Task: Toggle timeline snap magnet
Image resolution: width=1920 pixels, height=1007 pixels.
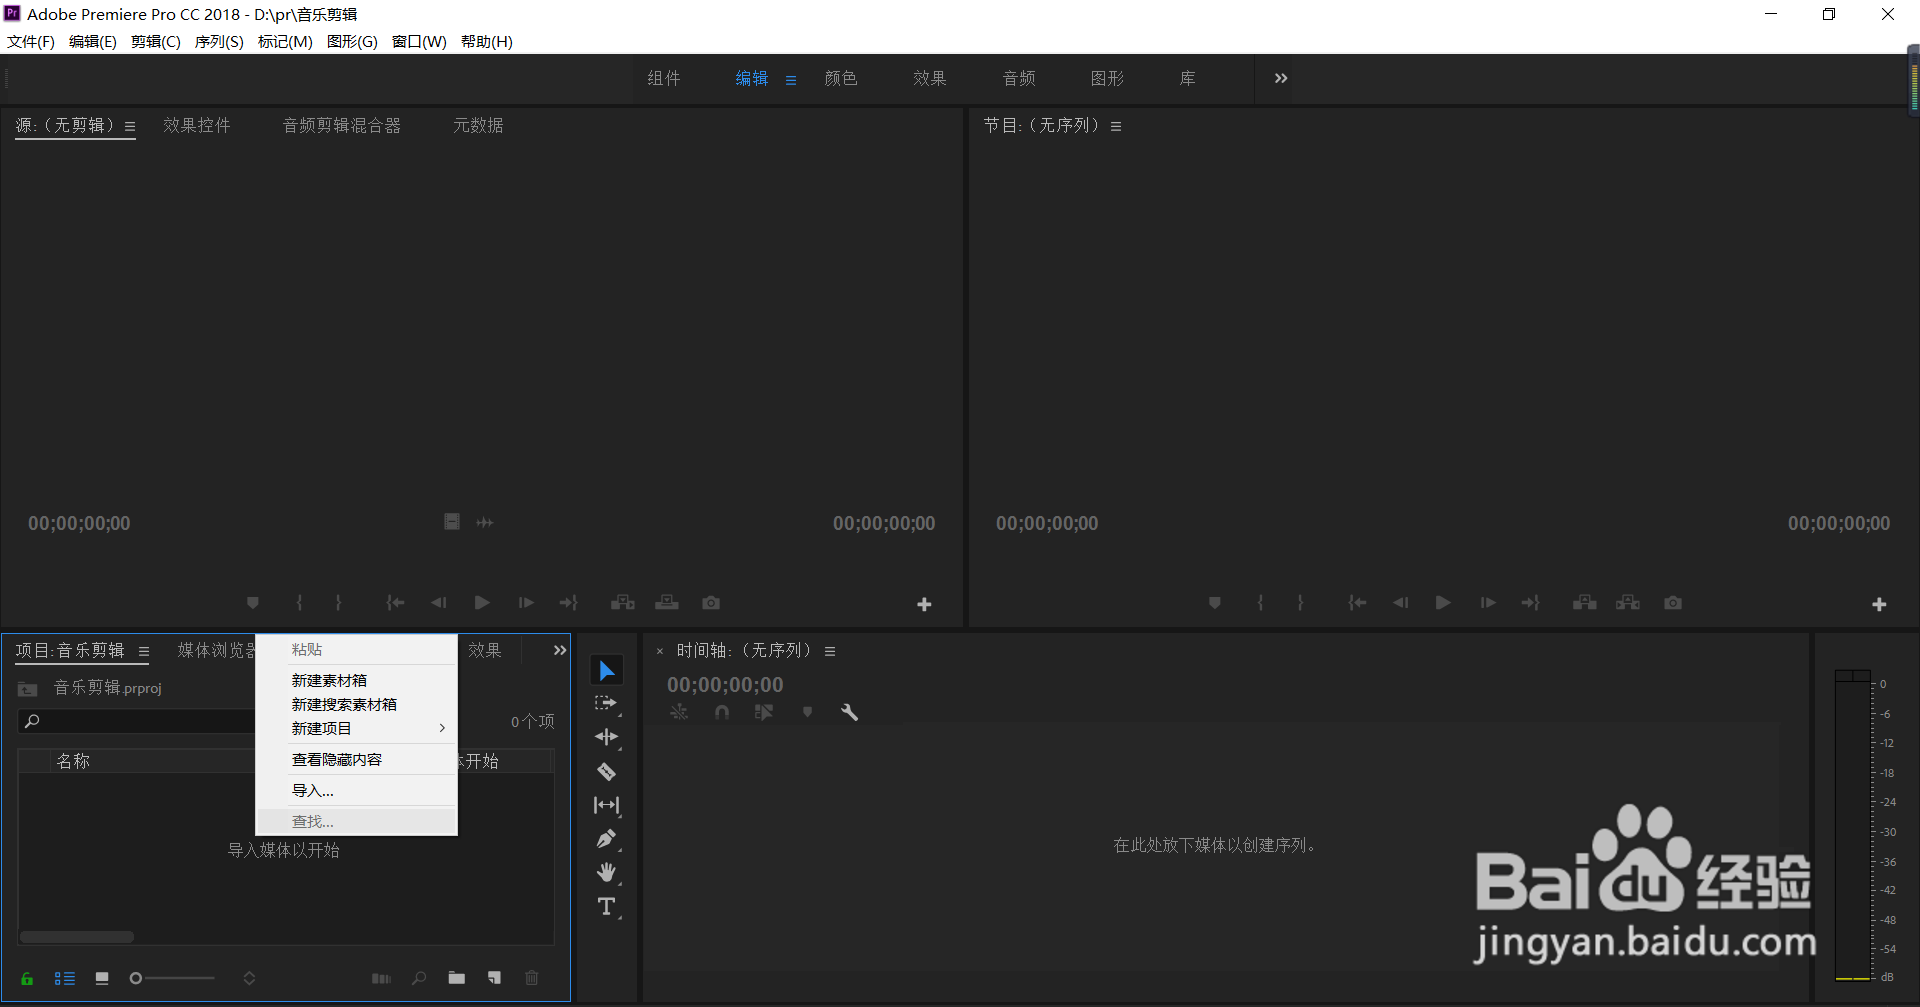Action: coord(722,712)
